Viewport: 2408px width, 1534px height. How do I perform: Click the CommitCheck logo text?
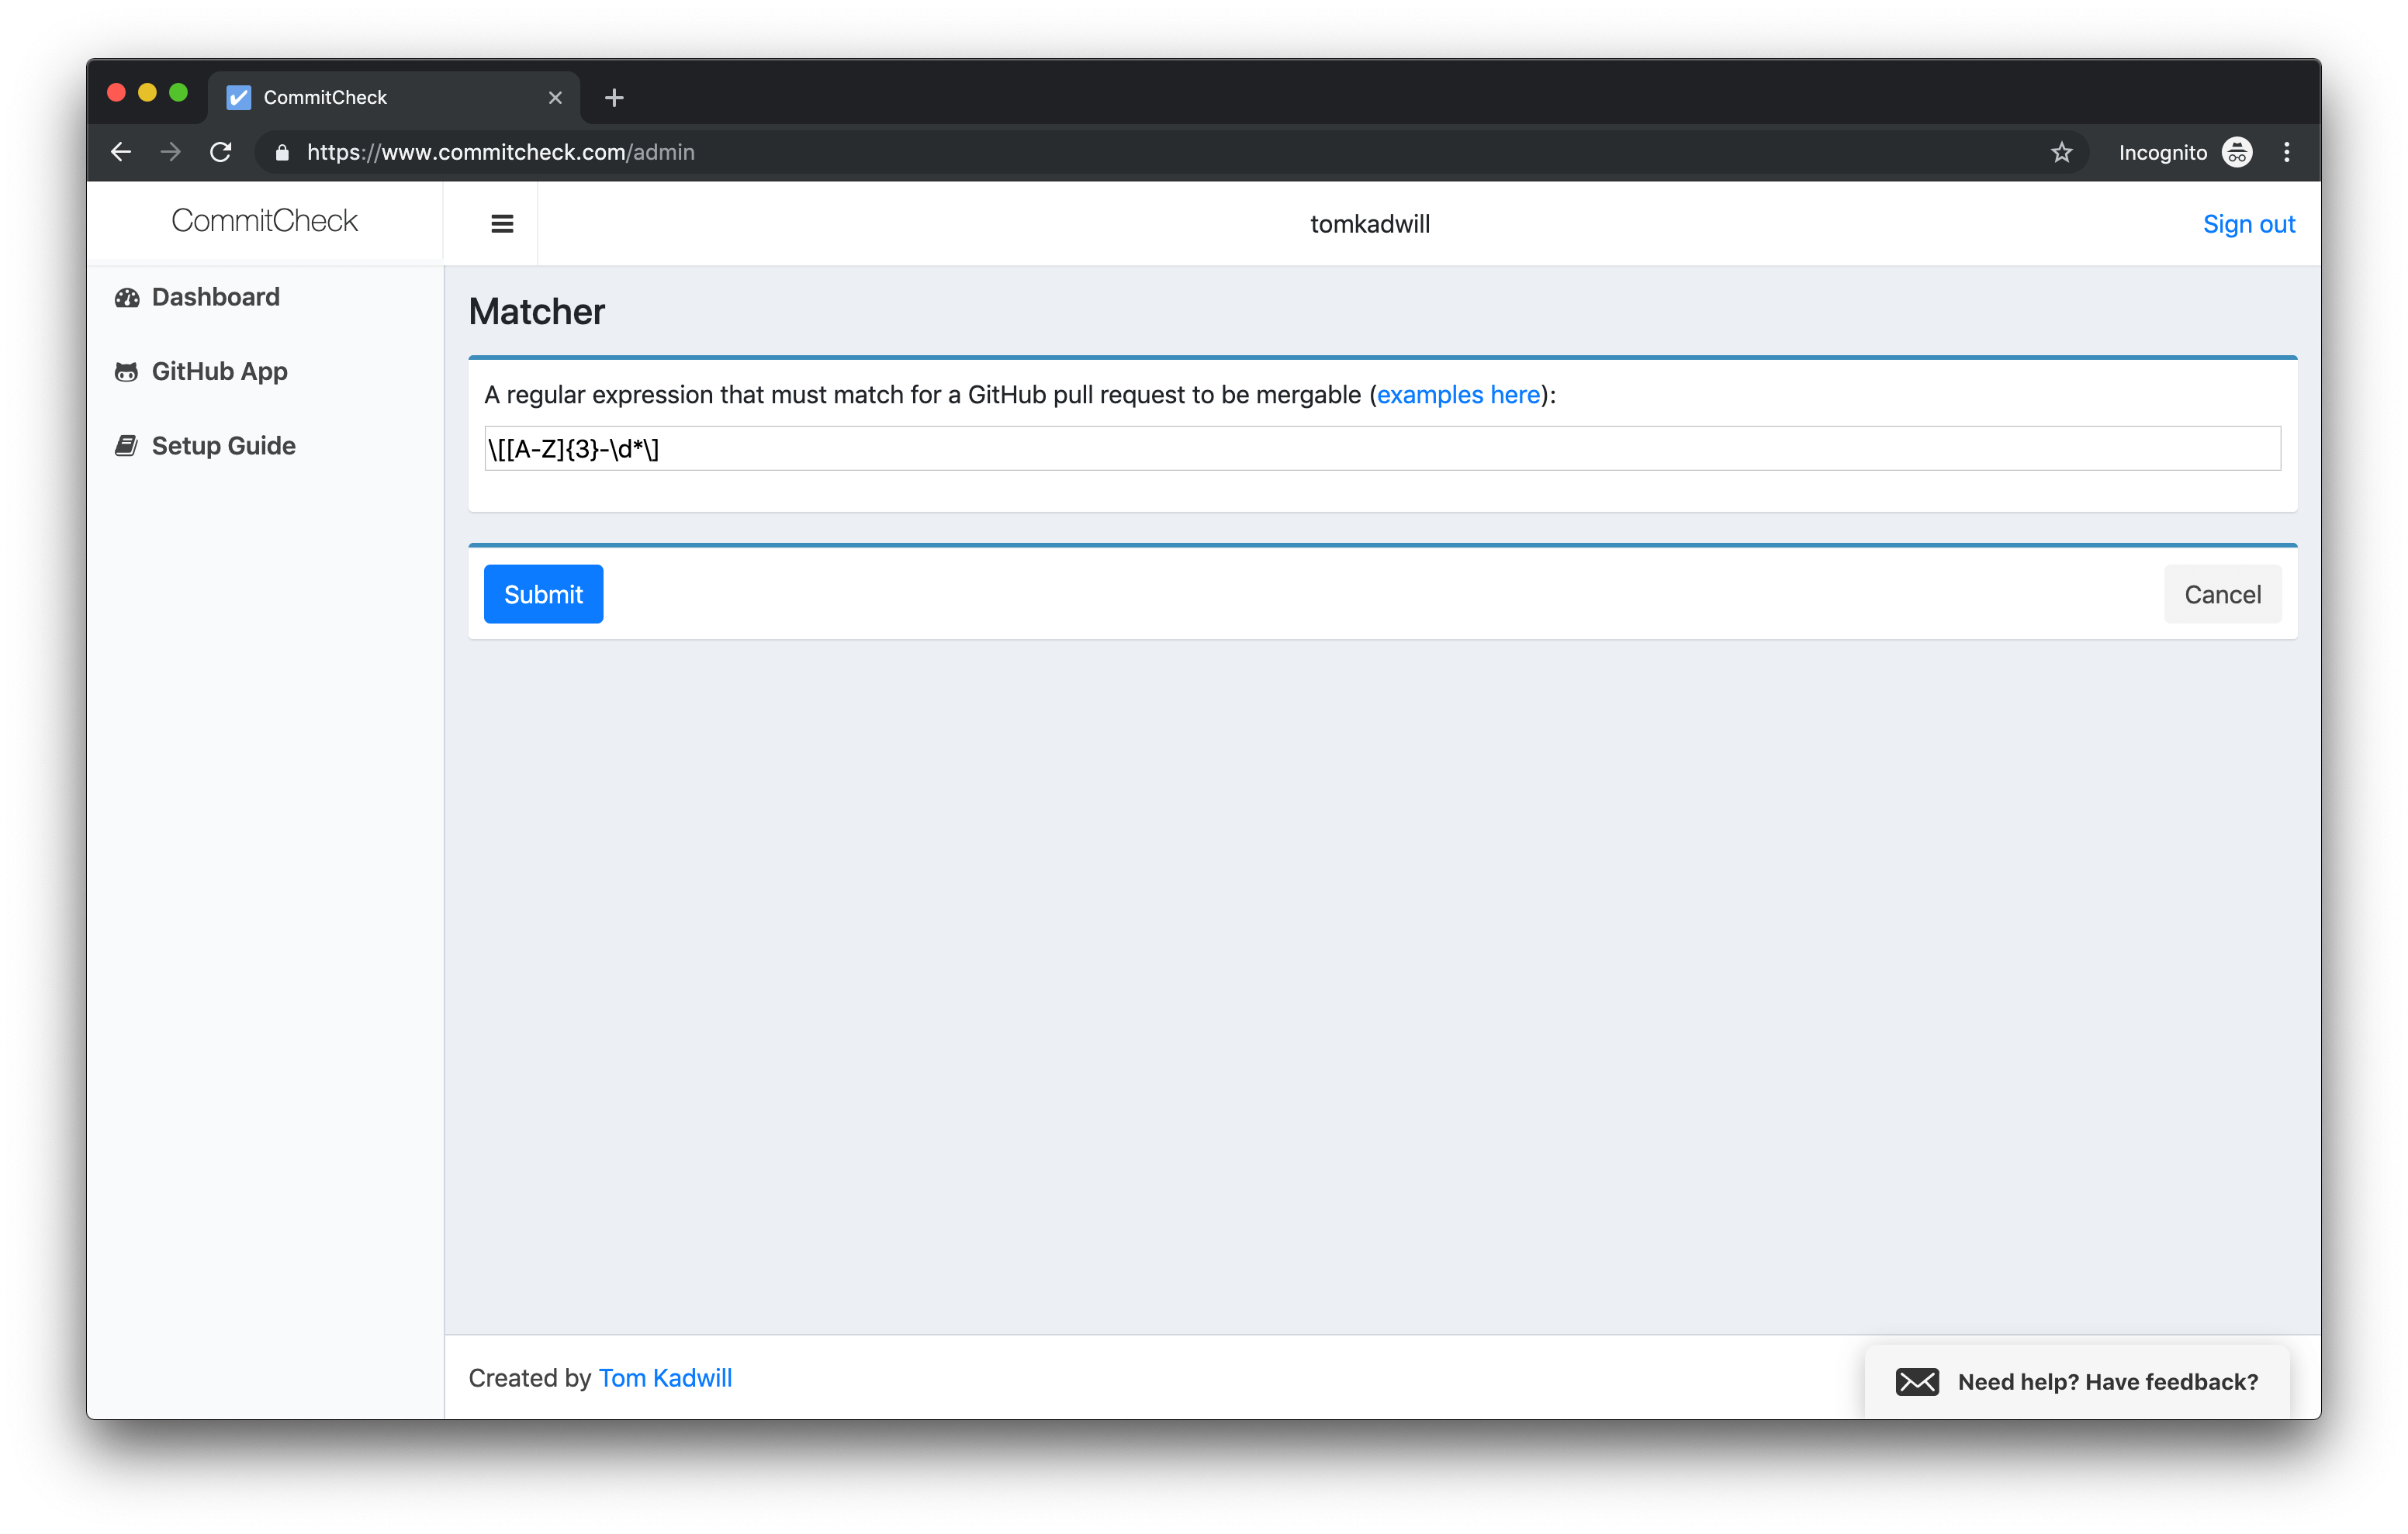point(264,220)
